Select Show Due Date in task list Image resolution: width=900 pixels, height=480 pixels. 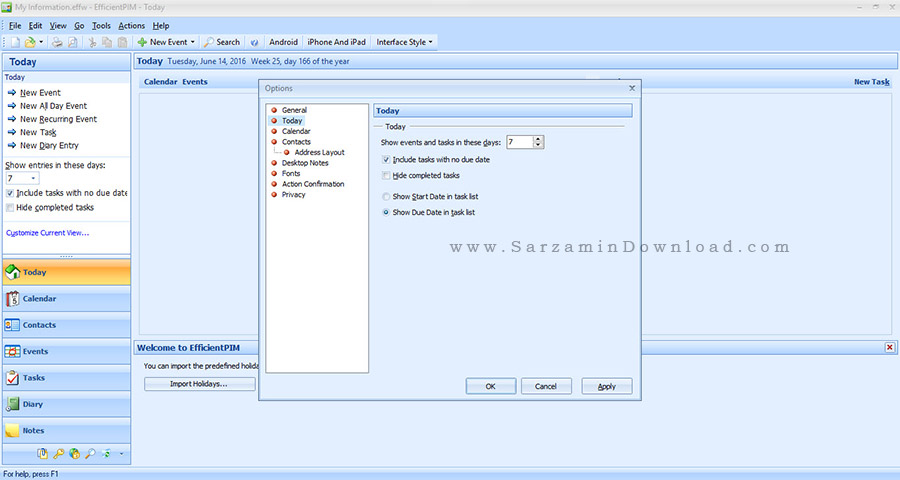click(386, 212)
